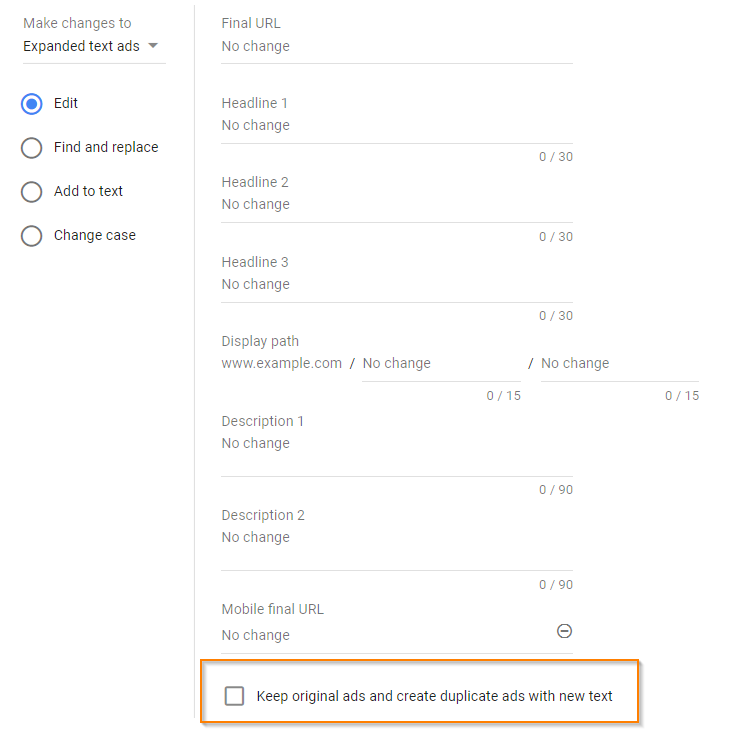741x729 pixels.
Task: Remove the Mobile final URL field icon
Action: point(564,631)
